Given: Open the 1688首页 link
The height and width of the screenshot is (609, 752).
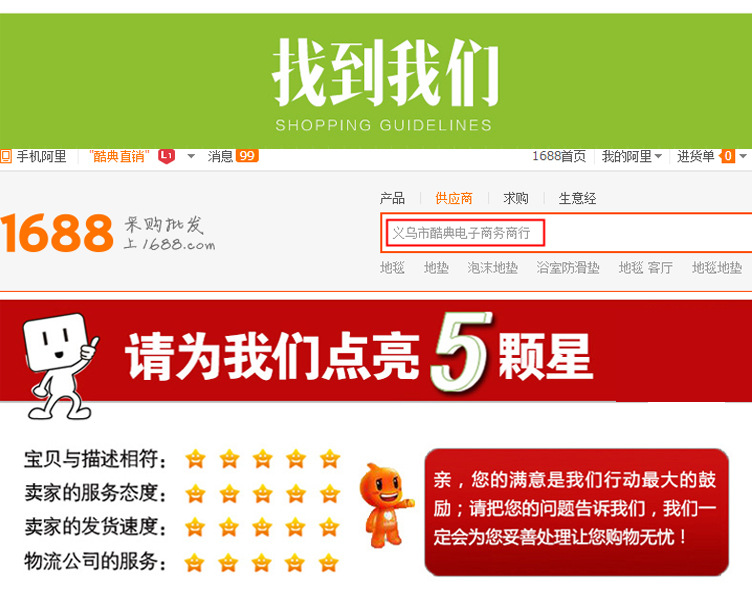Looking at the screenshot, I should [559, 156].
